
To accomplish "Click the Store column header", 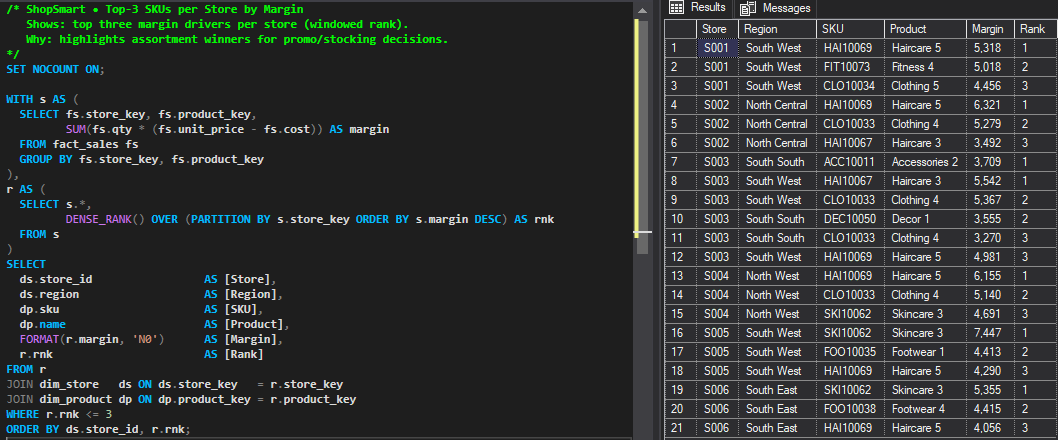I will click(x=716, y=29).
